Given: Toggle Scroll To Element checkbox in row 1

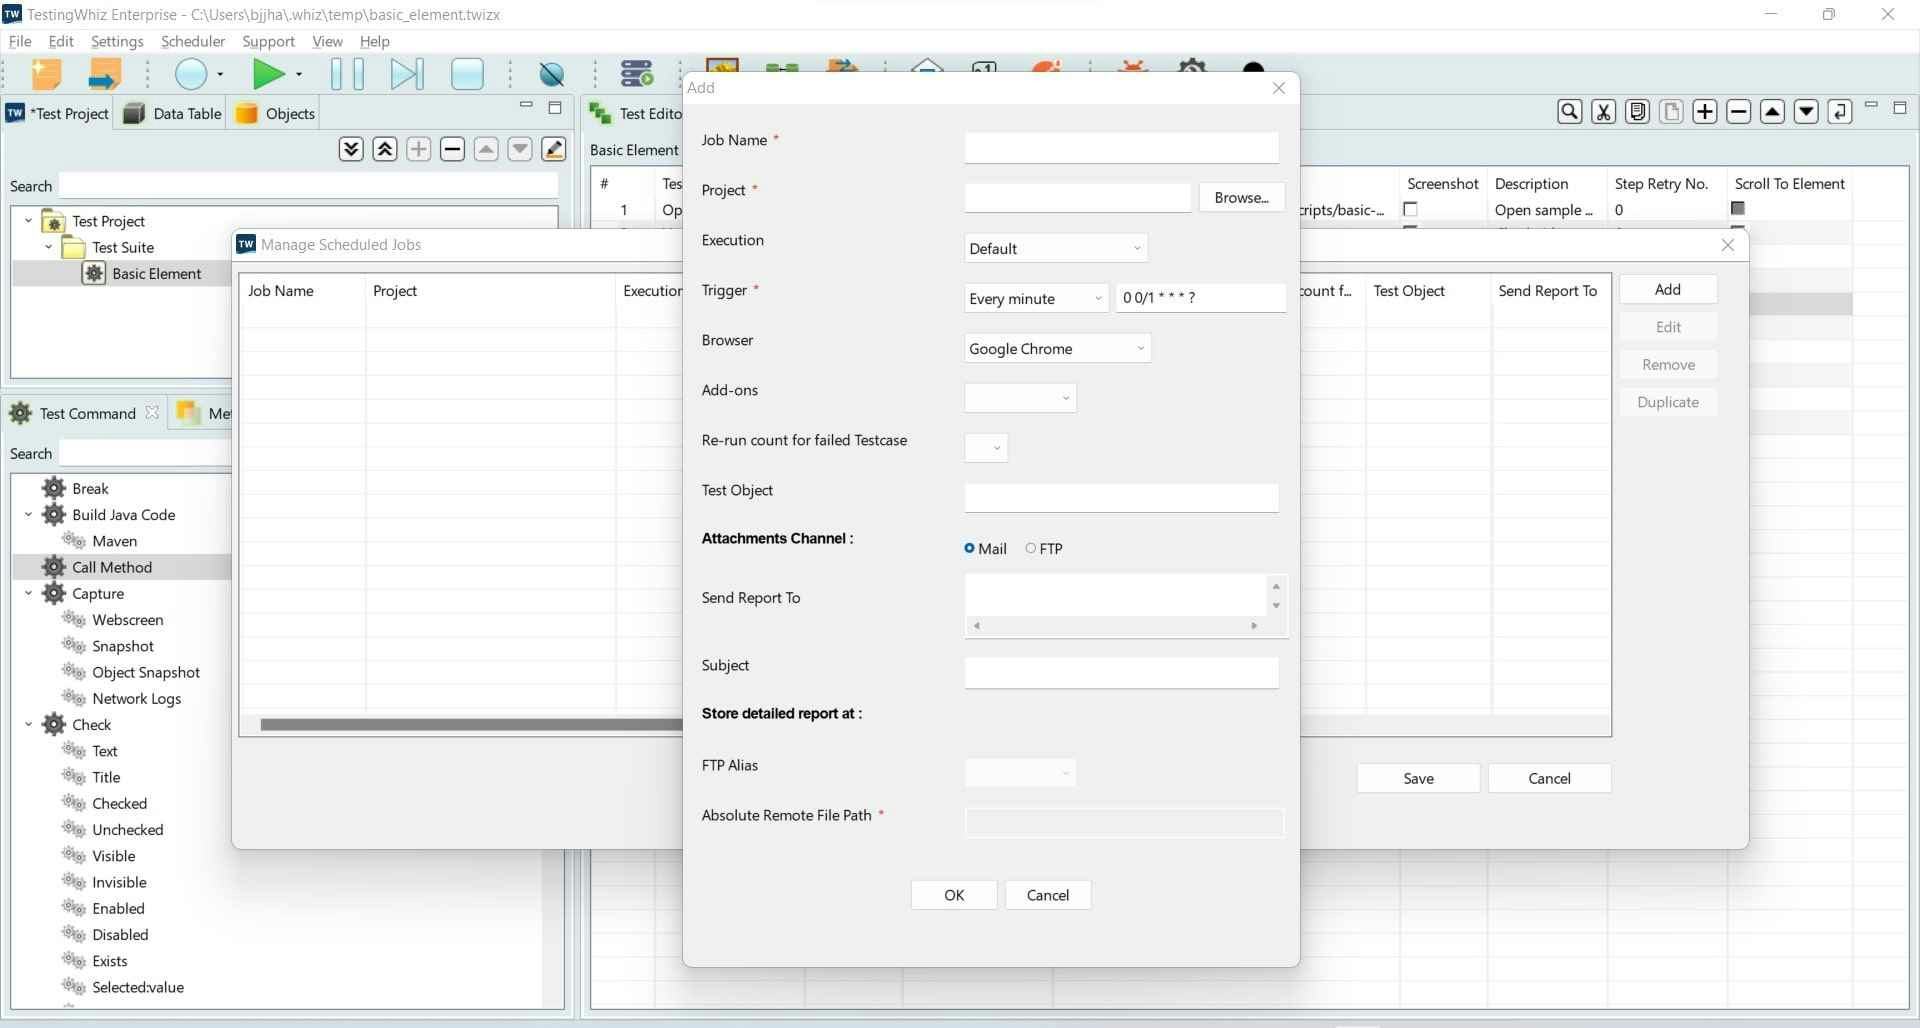Looking at the screenshot, I should [1738, 208].
